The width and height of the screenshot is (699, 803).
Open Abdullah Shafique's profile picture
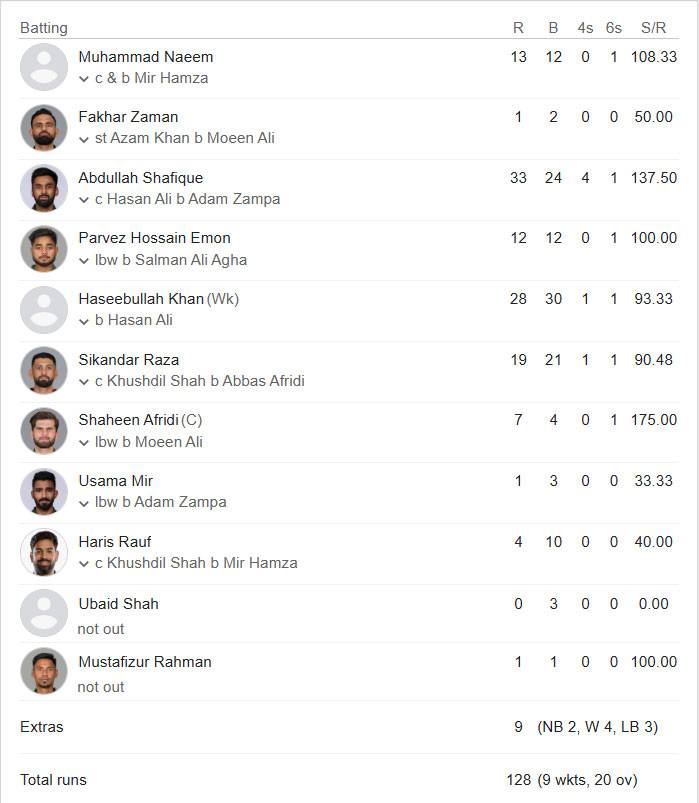point(44,188)
